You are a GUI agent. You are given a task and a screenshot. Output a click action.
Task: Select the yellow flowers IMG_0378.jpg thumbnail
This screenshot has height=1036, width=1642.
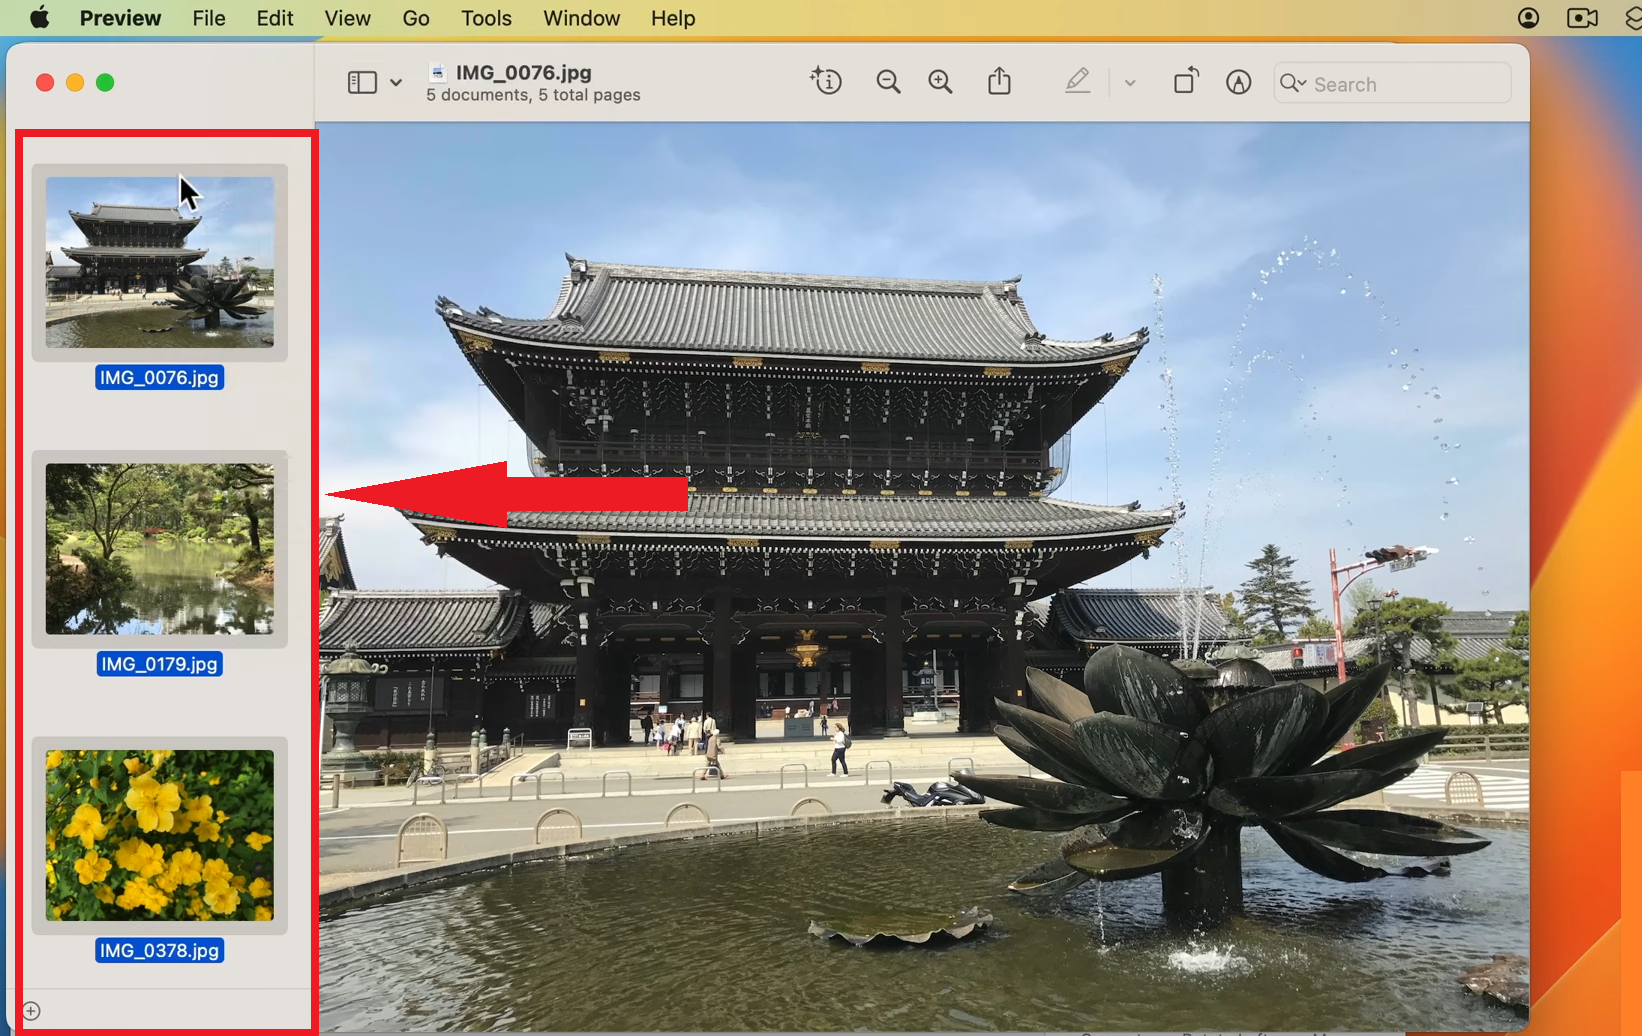pos(160,836)
